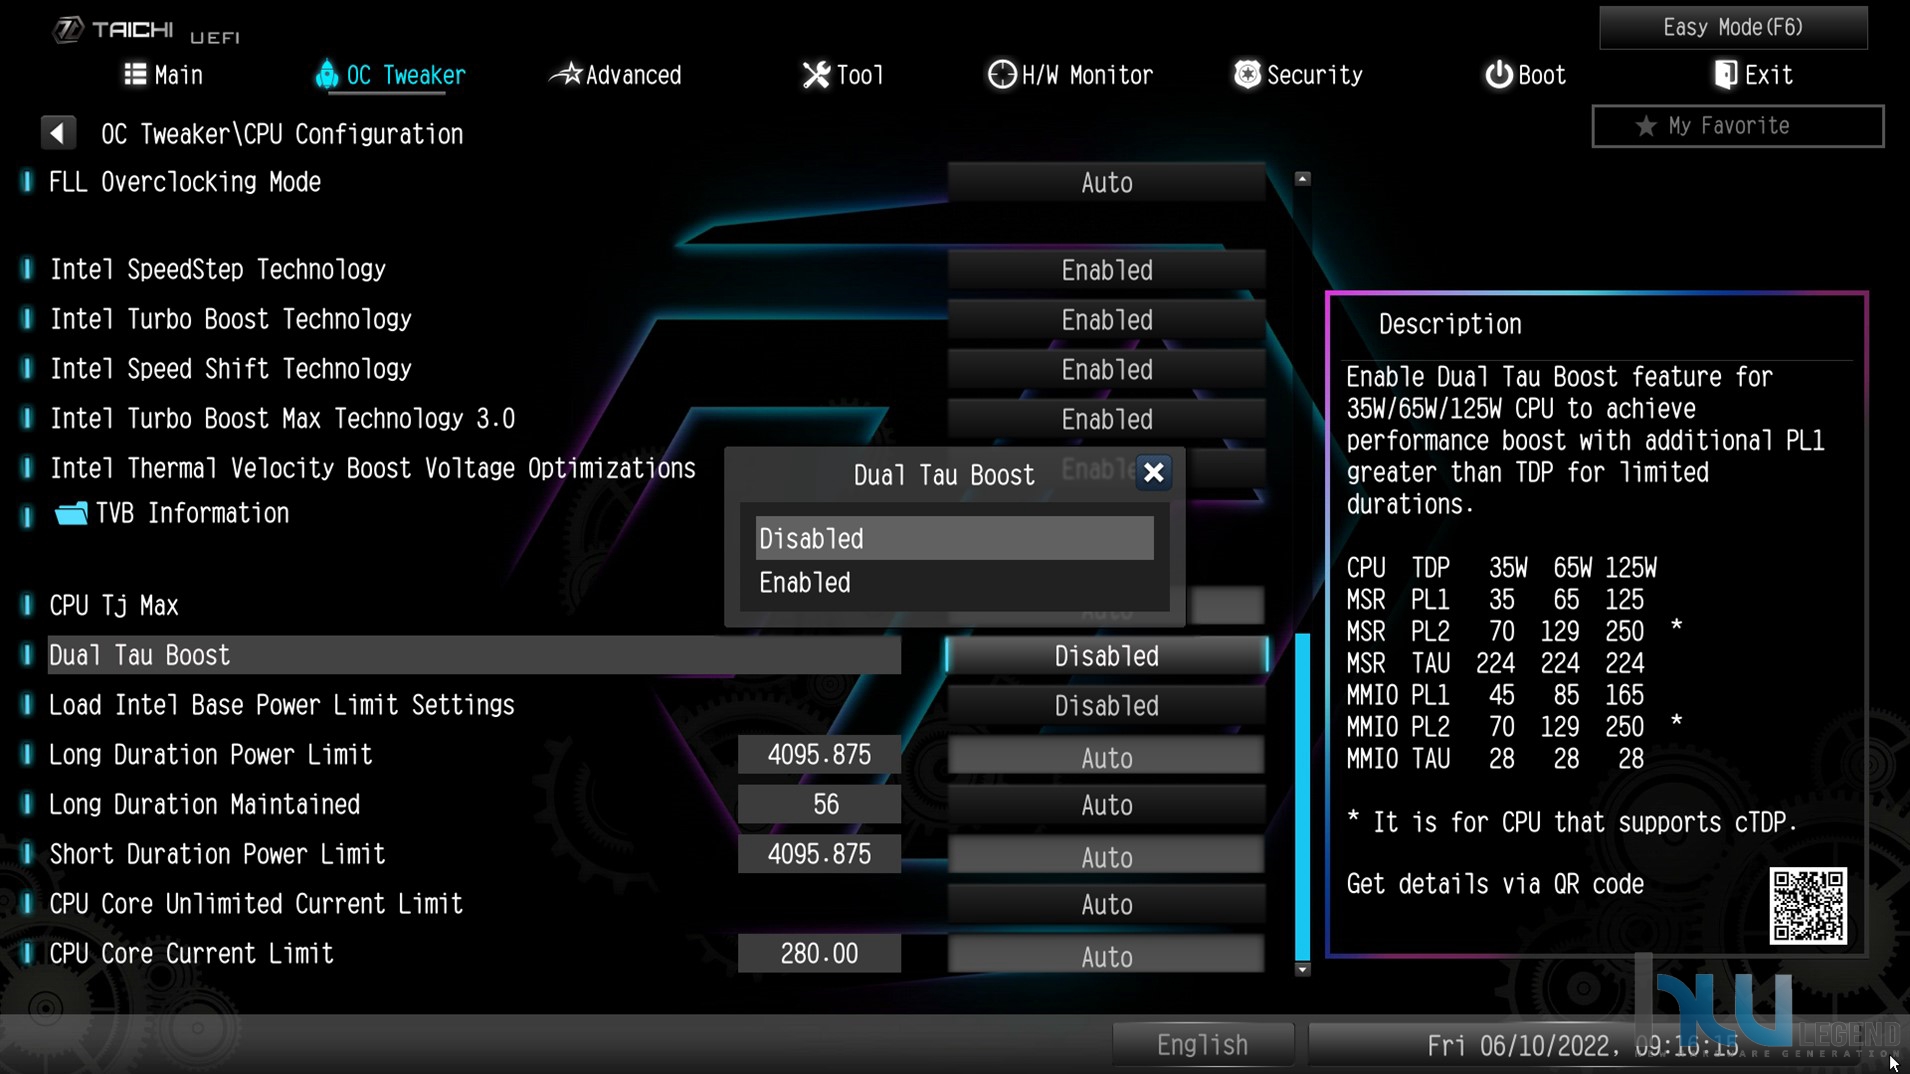The image size is (1910, 1074).
Task: Click the Exit door icon
Action: pyautogui.click(x=1725, y=75)
